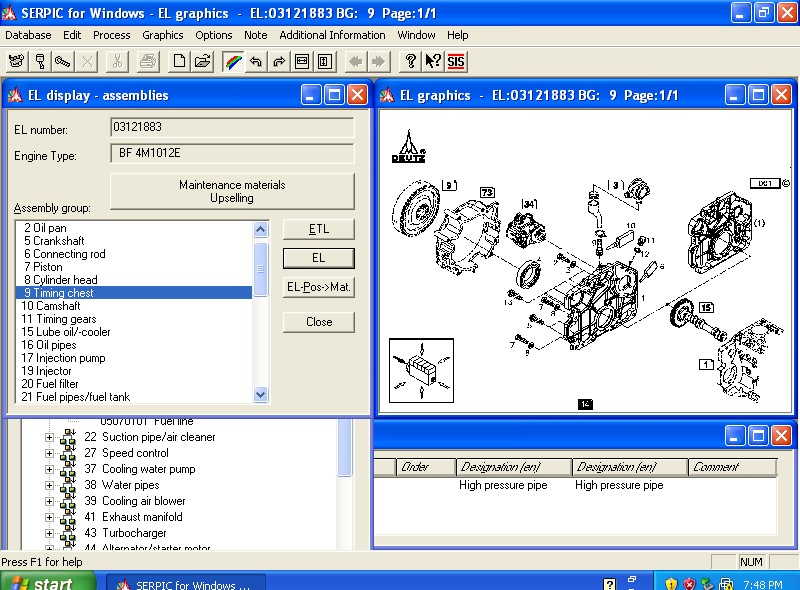Click the piston toolbar icon
Image resolution: width=800 pixels, height=590 pixels.
tap(40, 62)
